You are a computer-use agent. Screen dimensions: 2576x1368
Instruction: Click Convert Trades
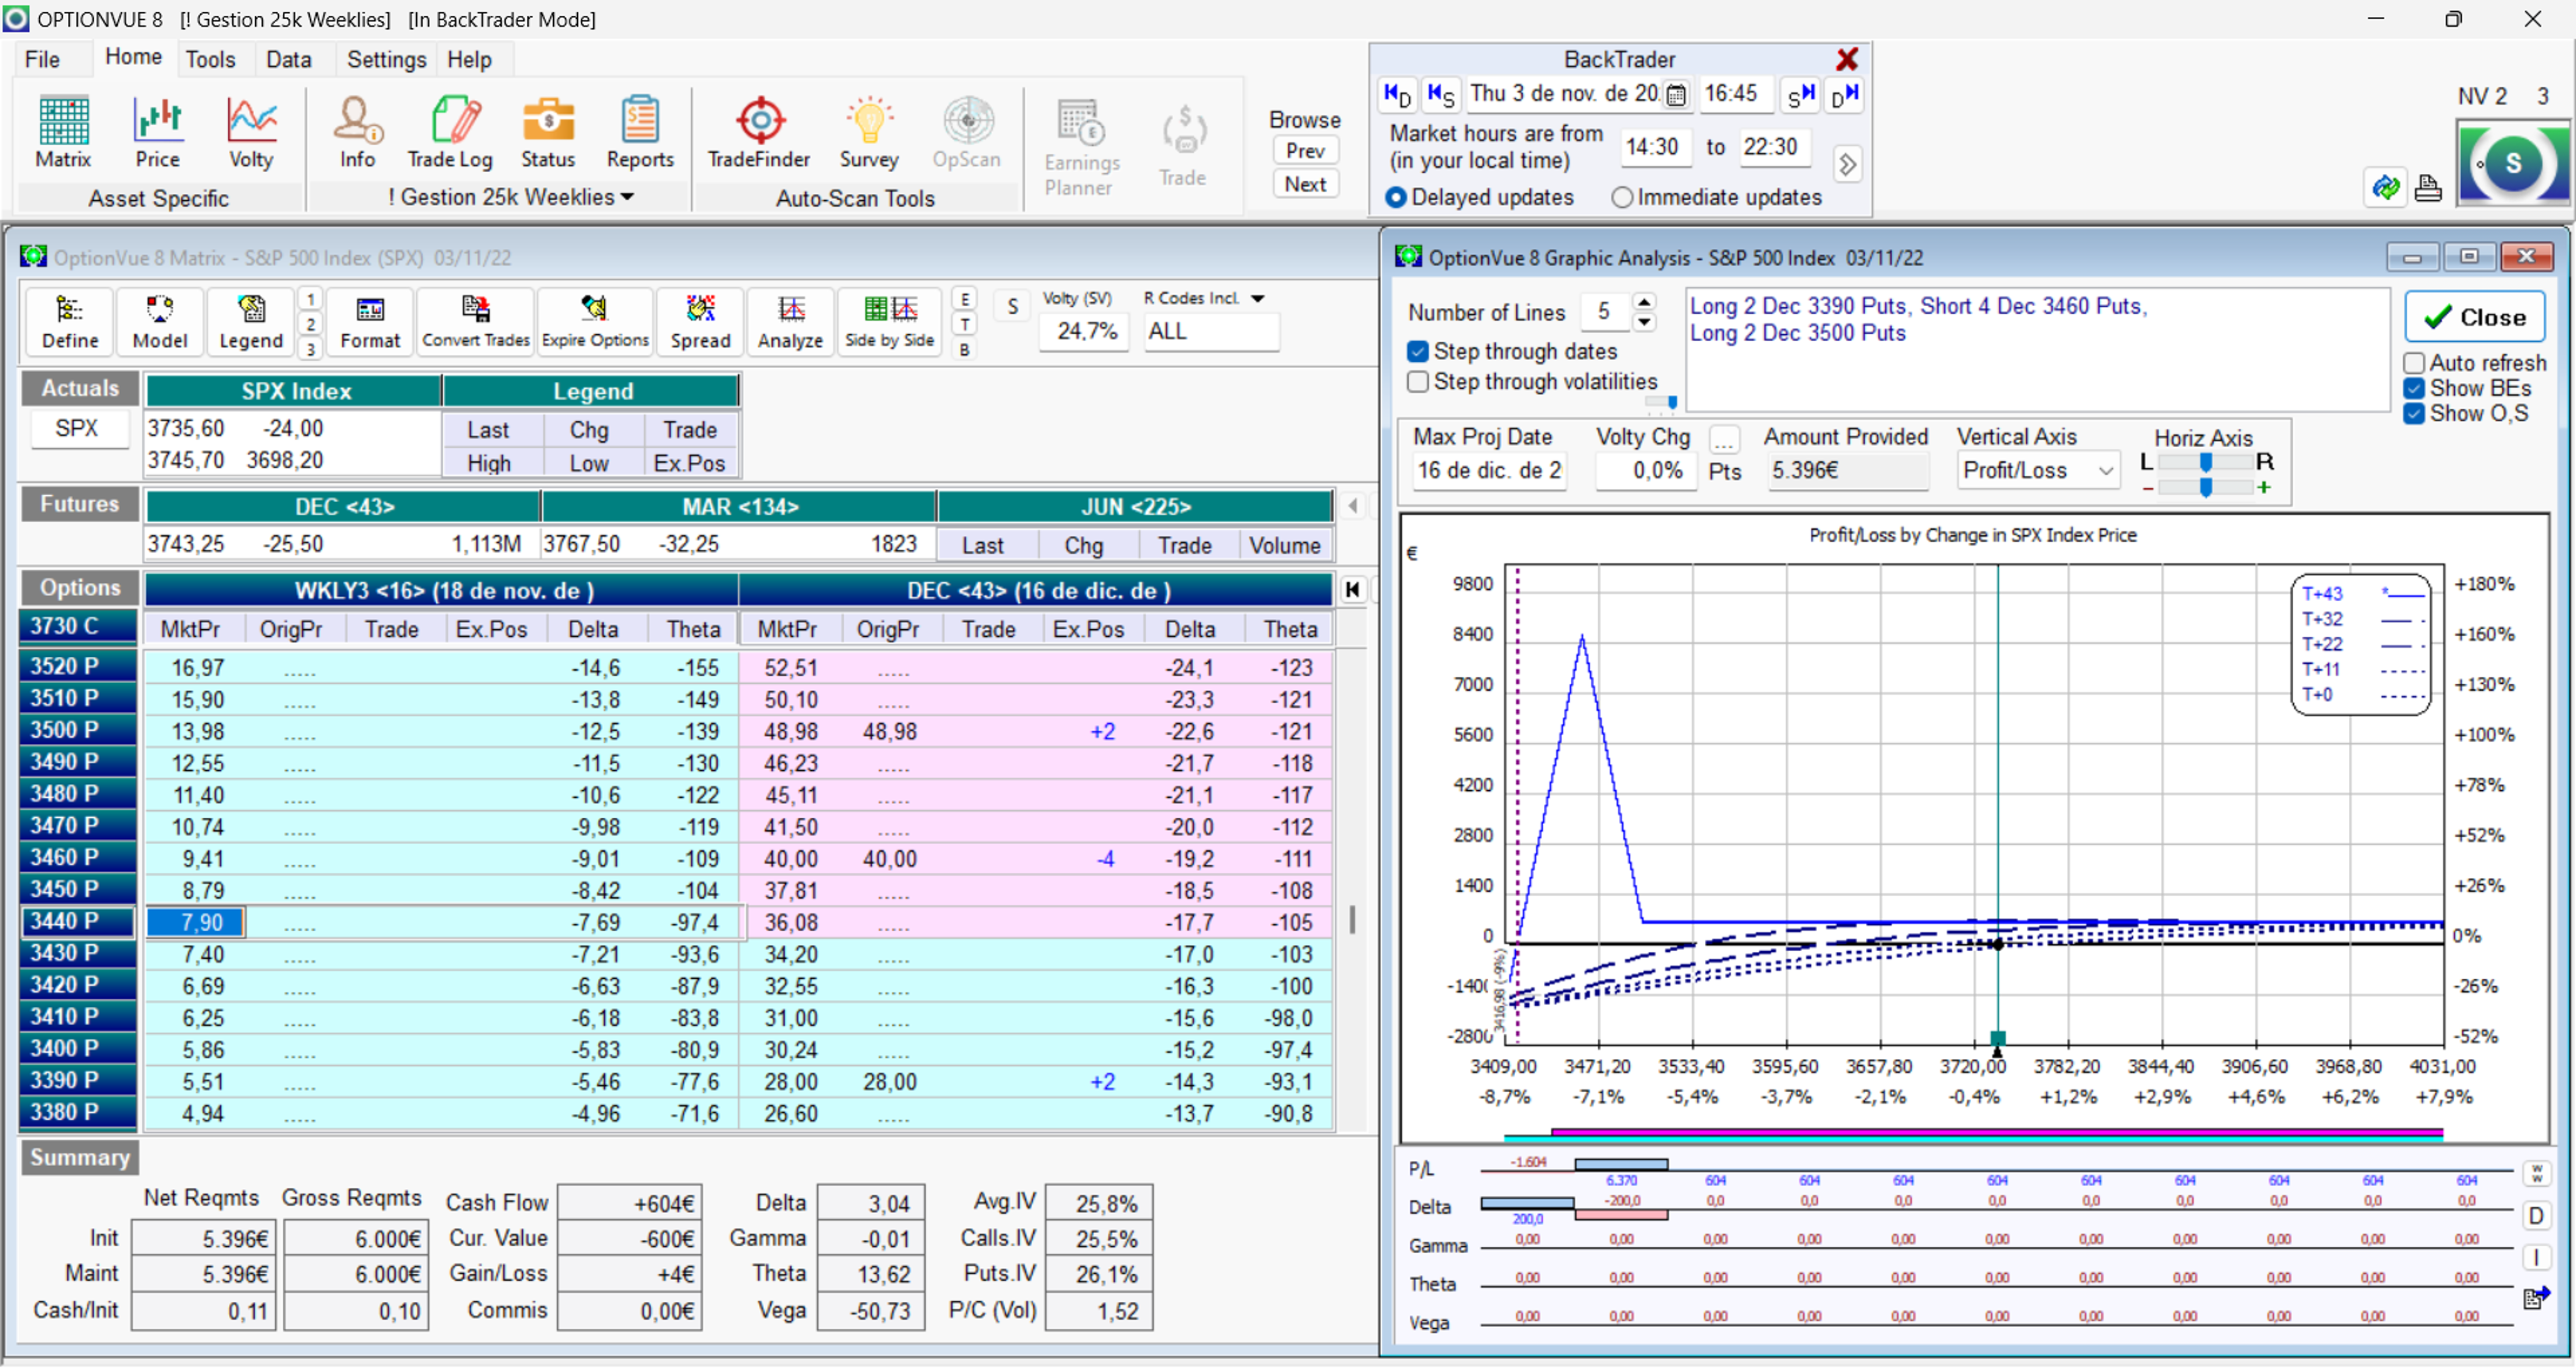(x=476, y=322)
